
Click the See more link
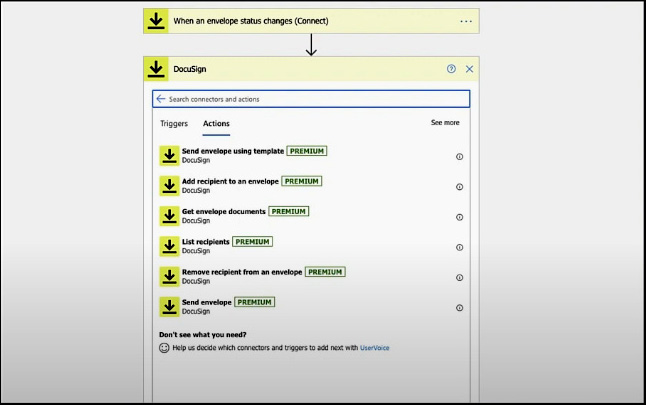tap(445, 122)
